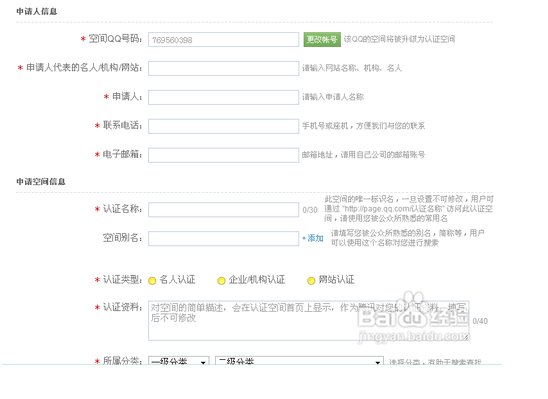548x399 pixels.
Task: Click the green 更改帐号 button
Action: 322,39
